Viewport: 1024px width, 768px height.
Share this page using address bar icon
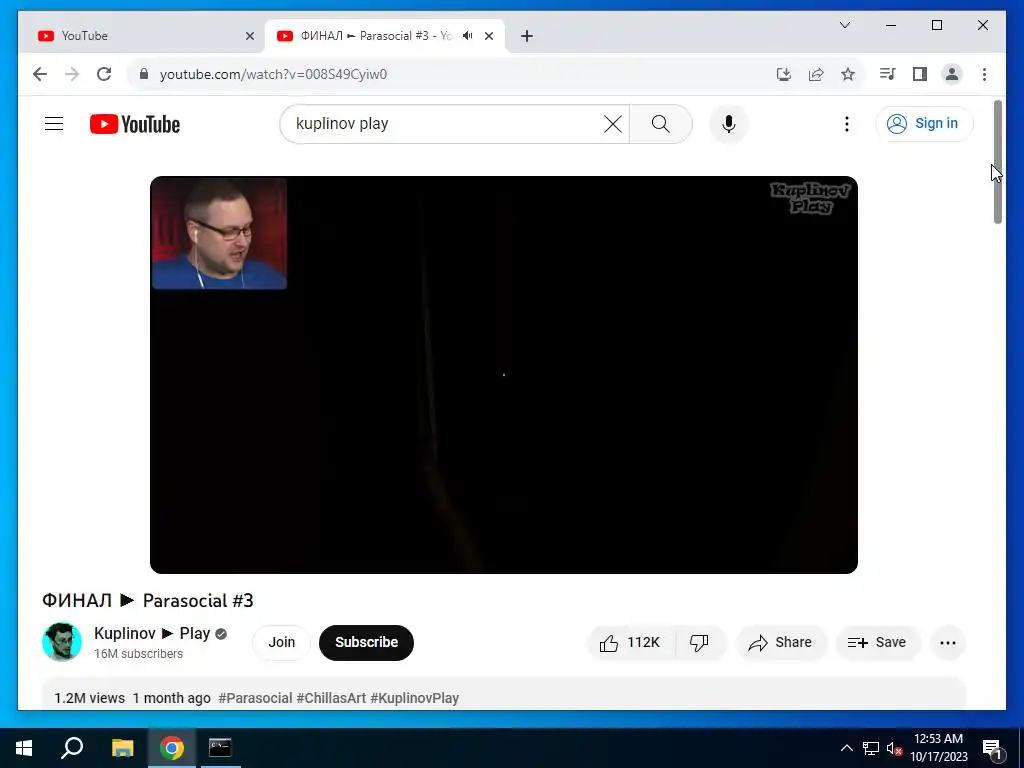(816, 74)
